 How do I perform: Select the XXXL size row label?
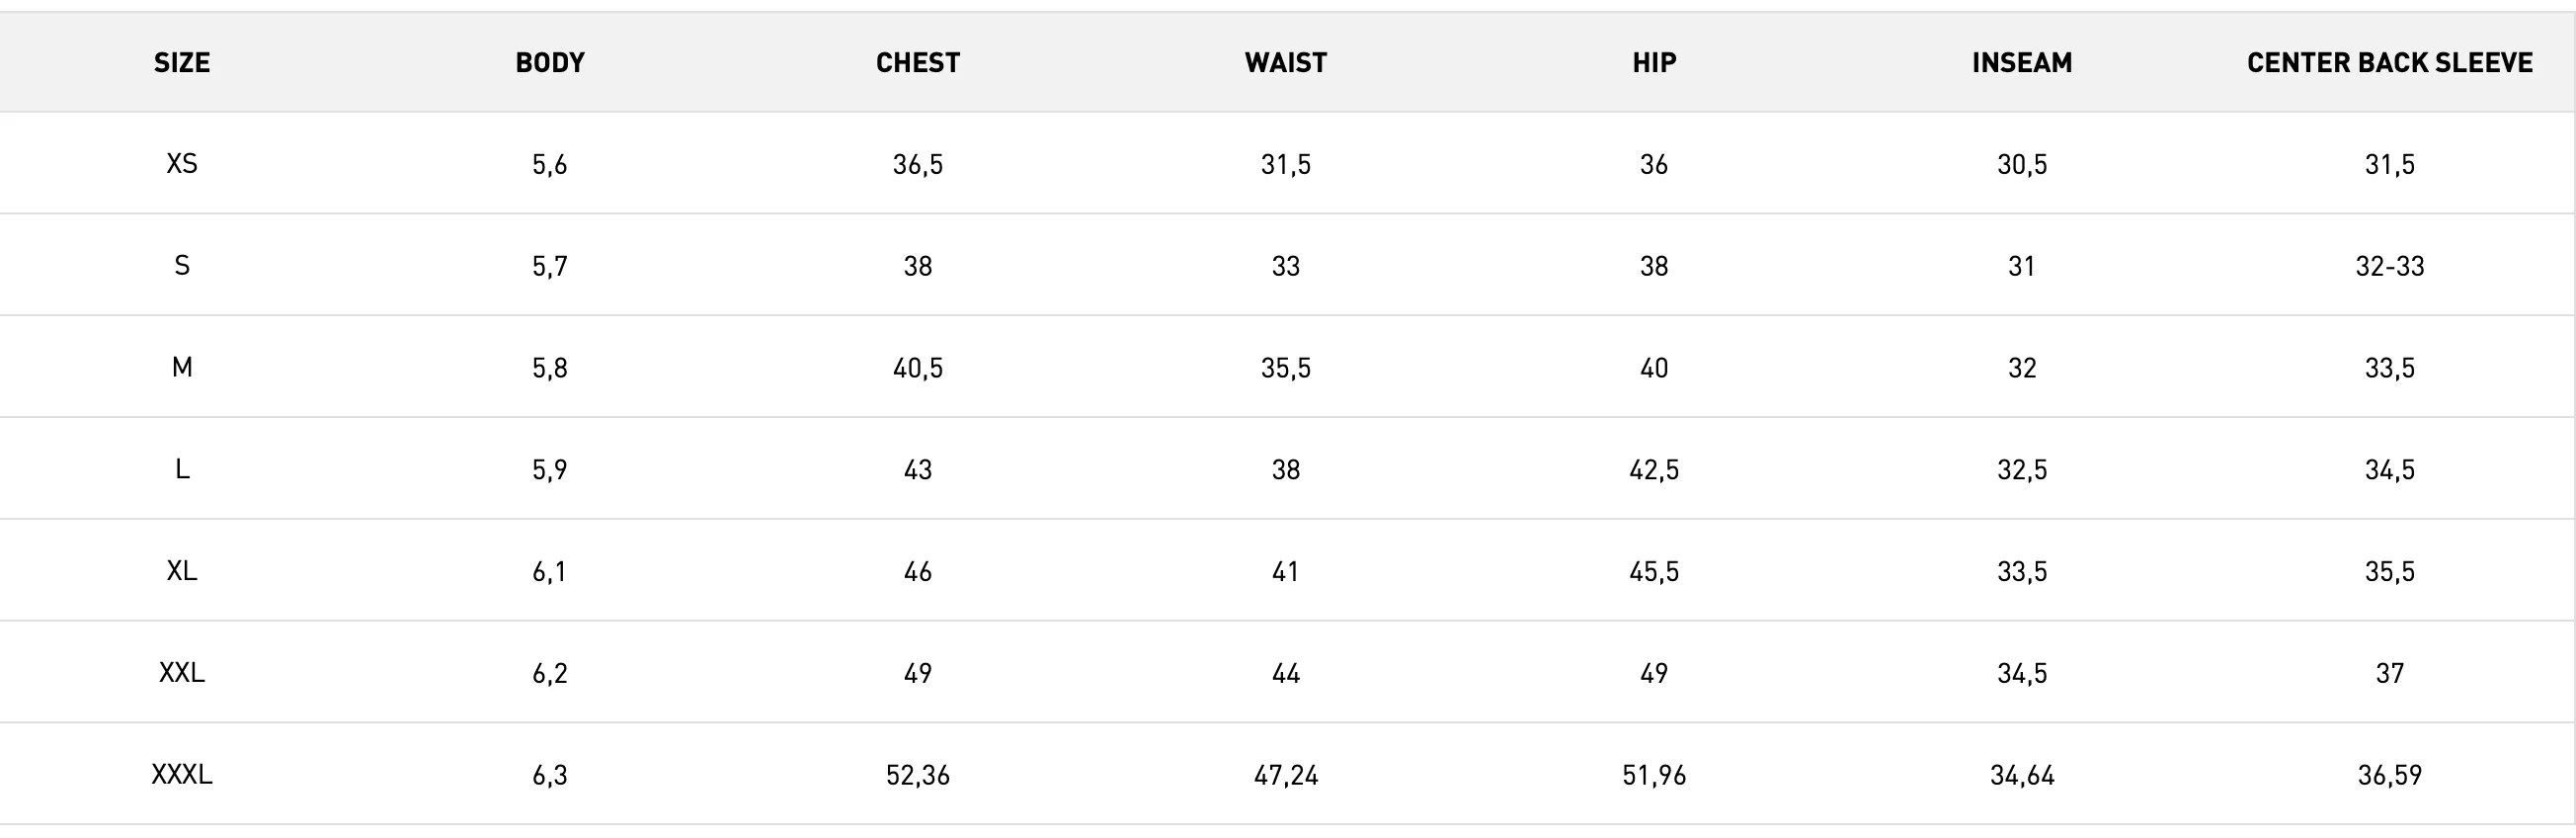[x=182, y=776]
